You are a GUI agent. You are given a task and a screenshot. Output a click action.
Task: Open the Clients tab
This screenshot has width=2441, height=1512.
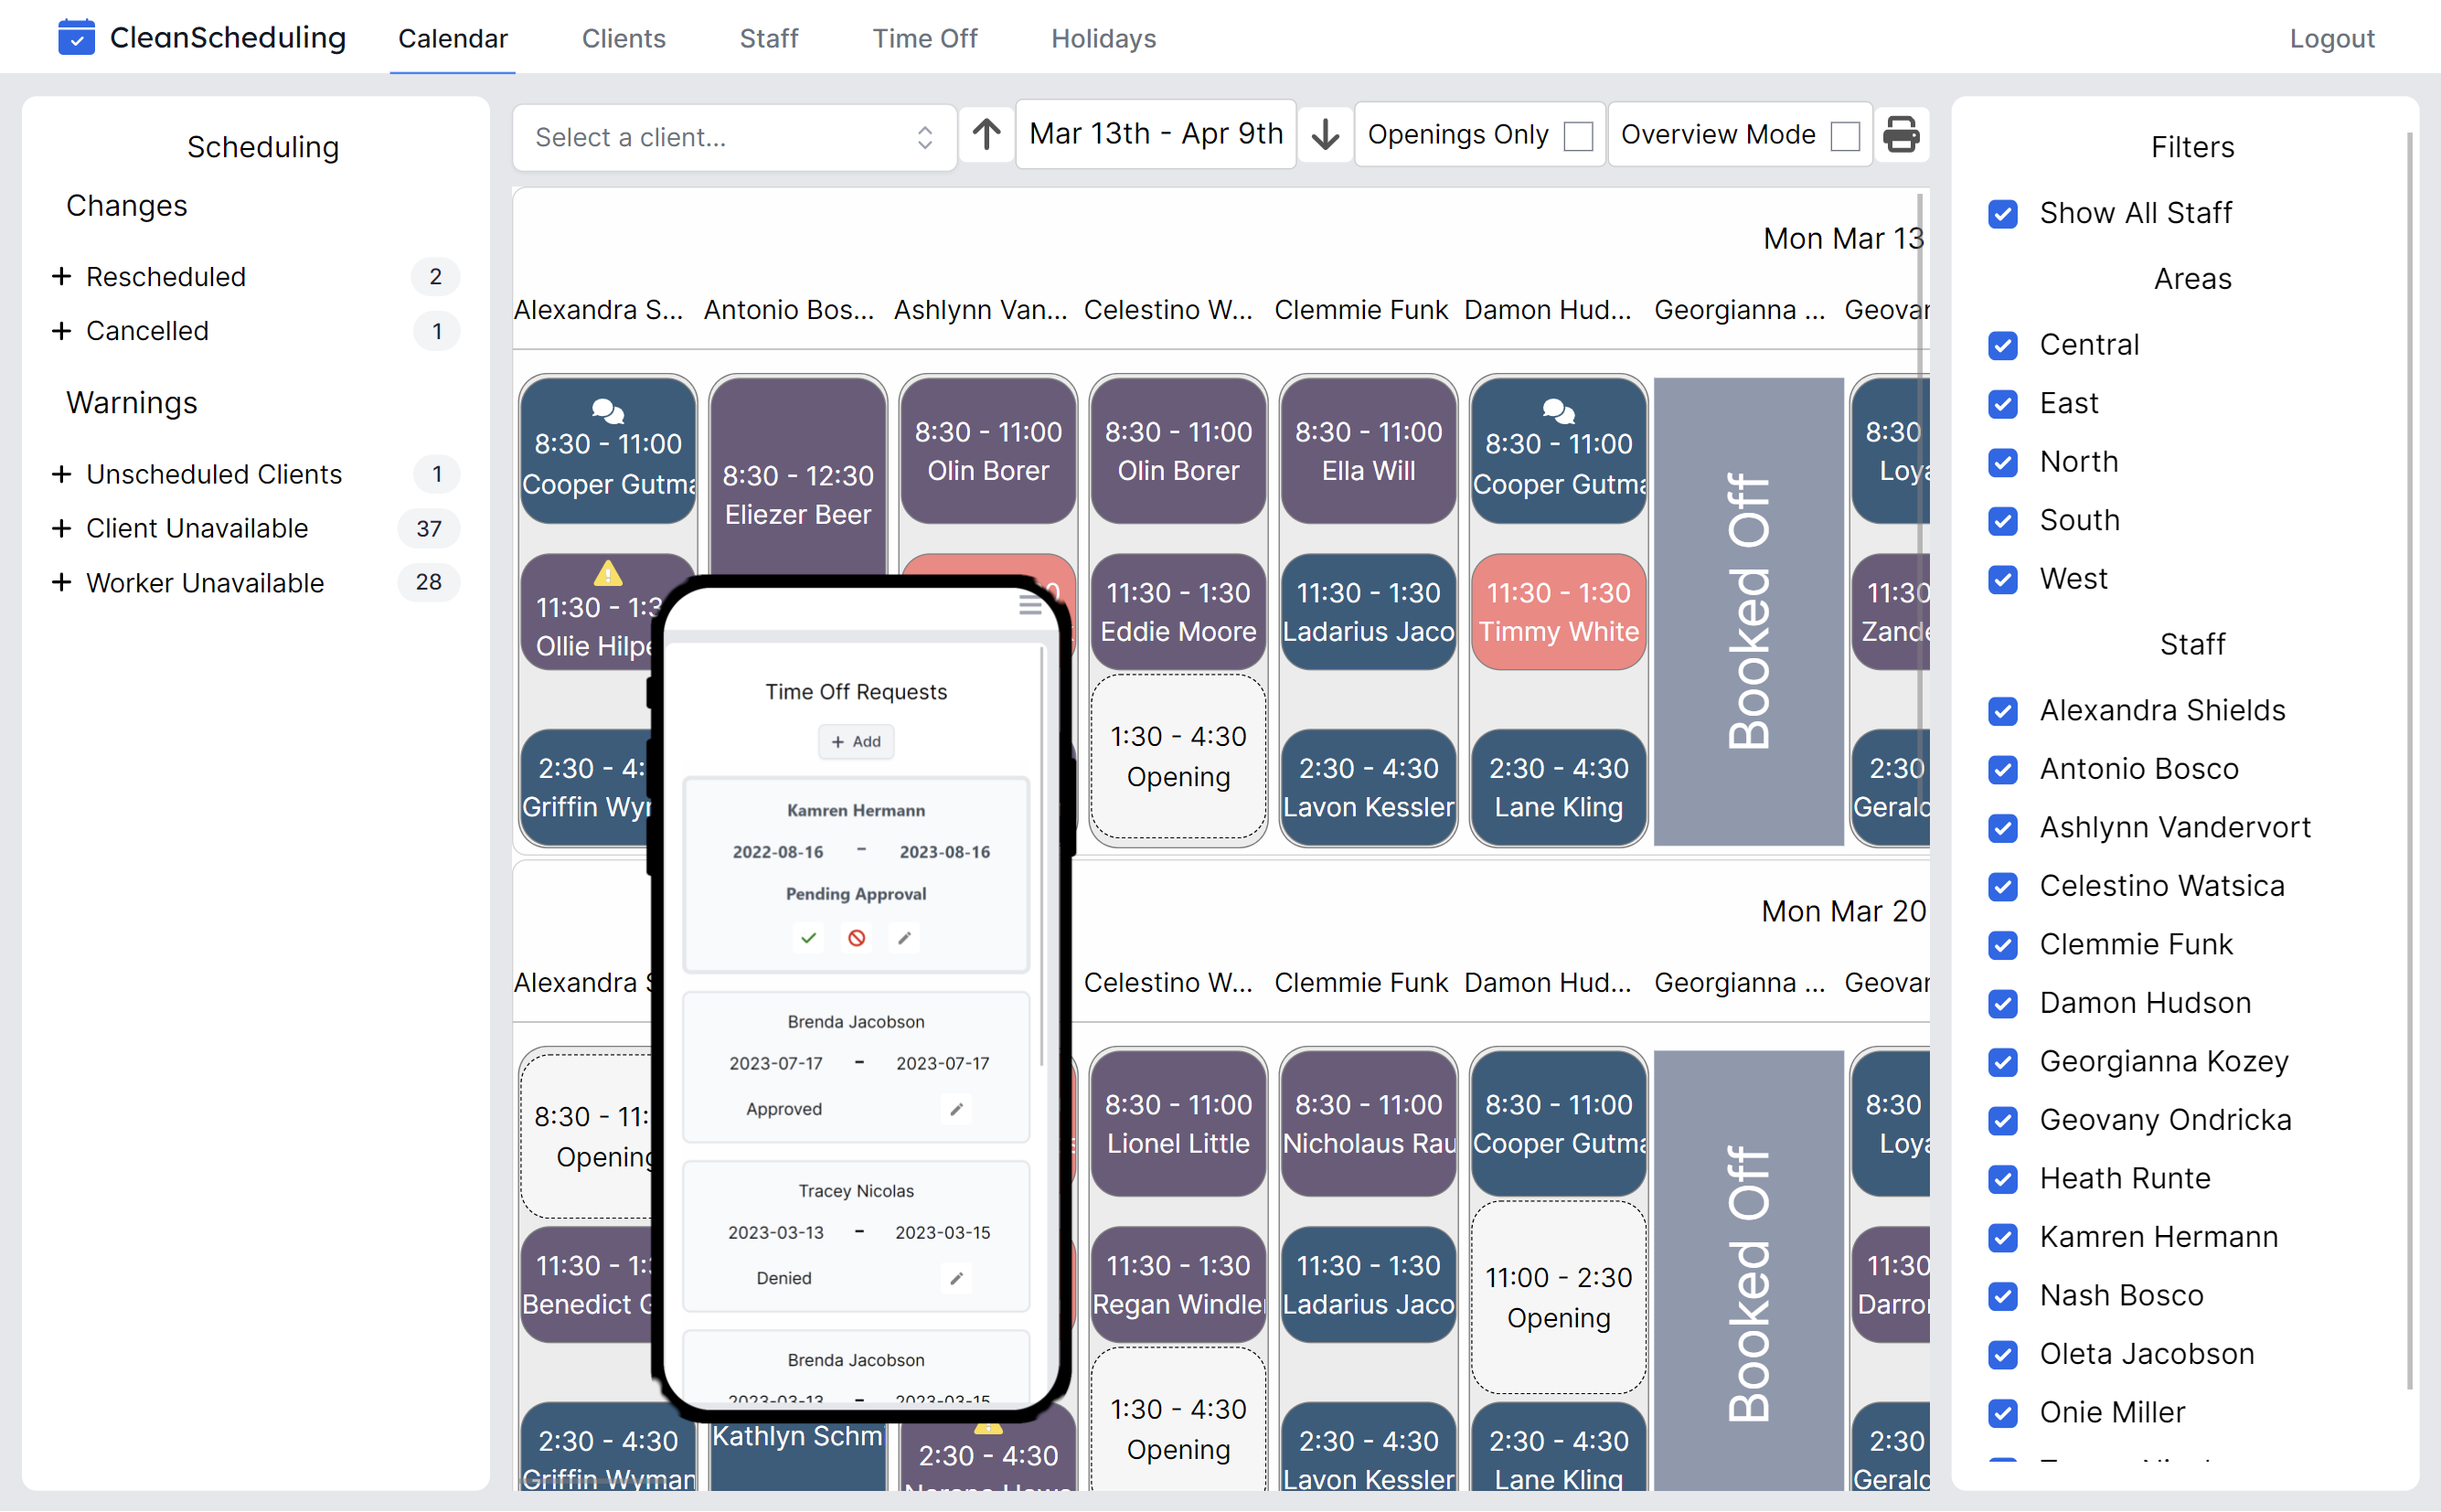click(x=623, y=38)
